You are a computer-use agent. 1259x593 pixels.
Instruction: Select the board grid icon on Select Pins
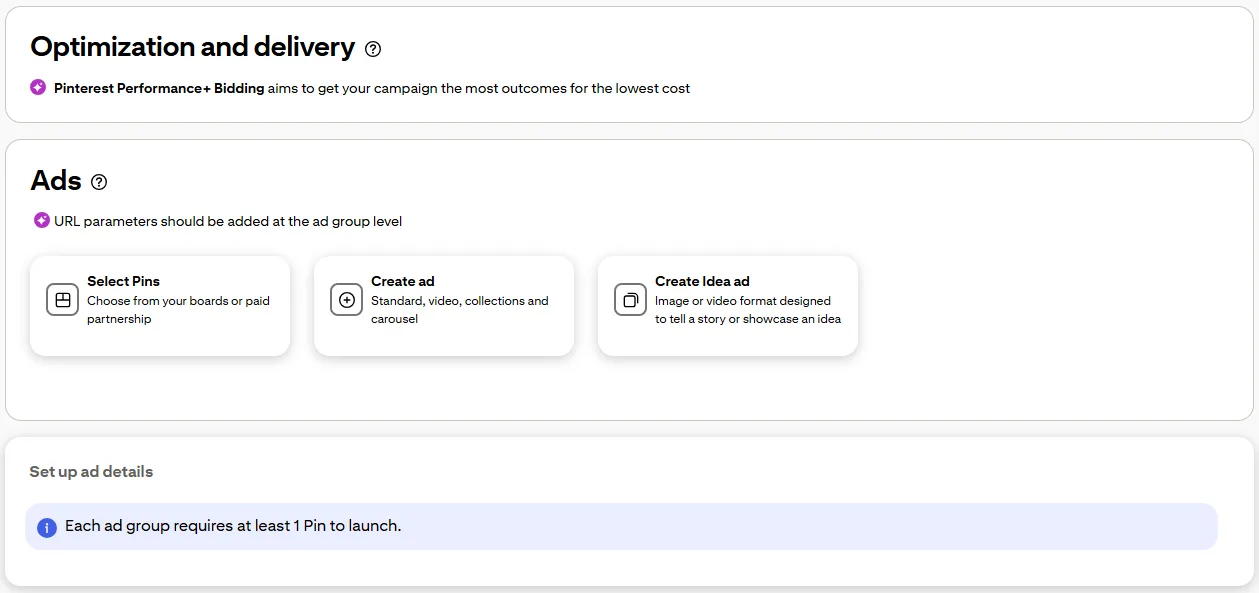[x=61, y=299]
